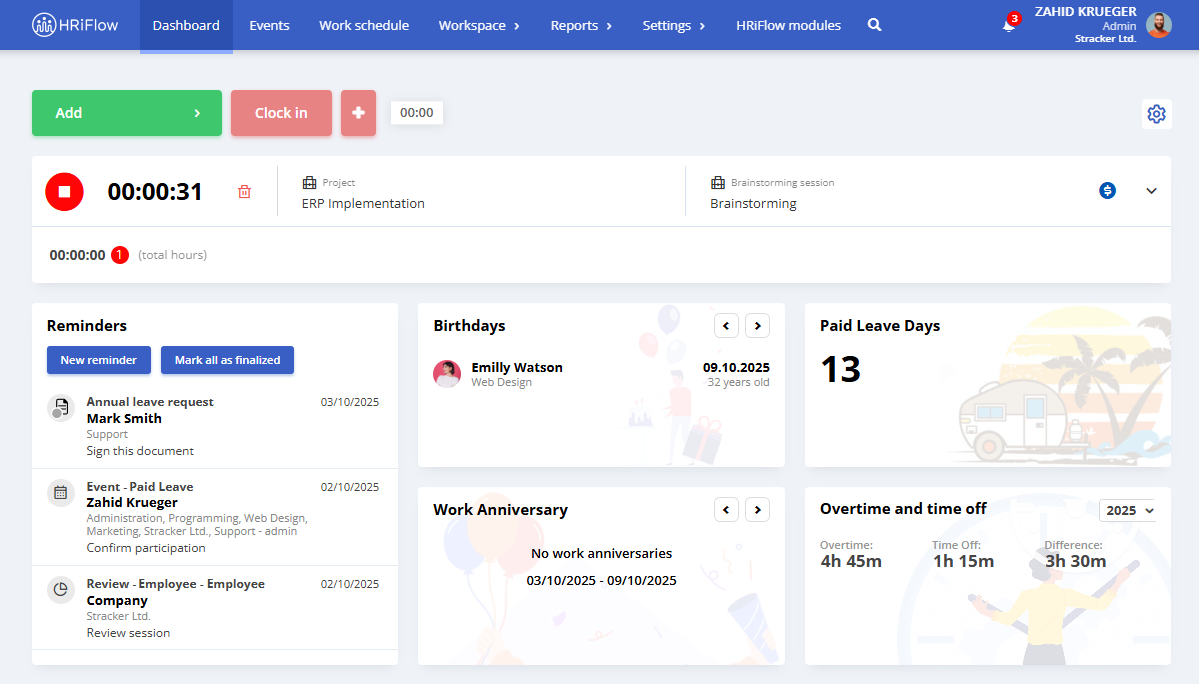Click the 00:00 time field

tap(417, 113)
